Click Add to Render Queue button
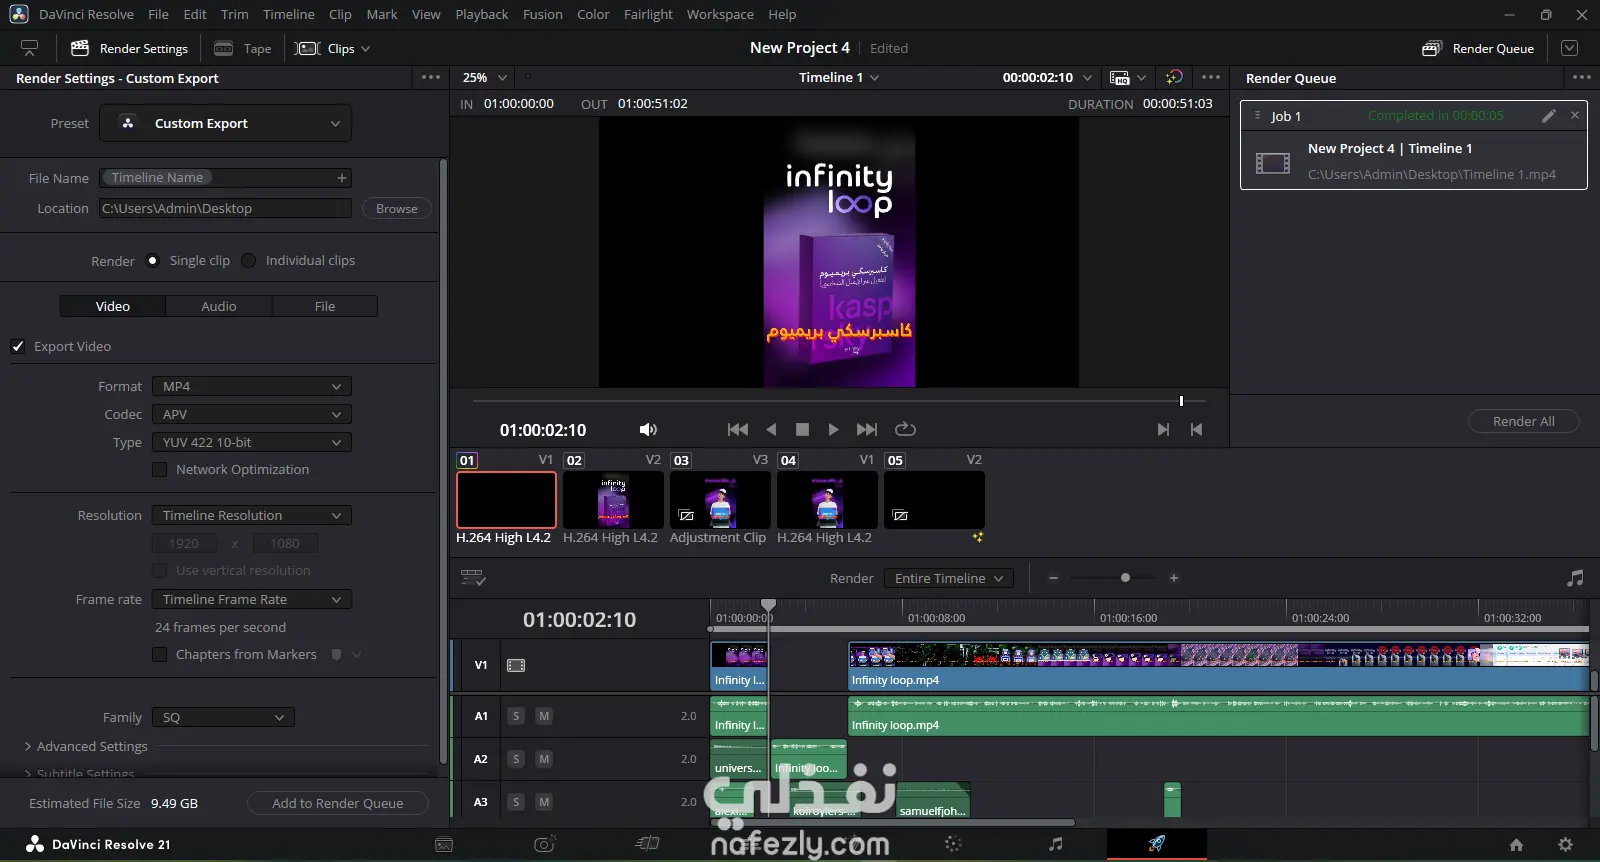1600x862 pixels. 338,803
